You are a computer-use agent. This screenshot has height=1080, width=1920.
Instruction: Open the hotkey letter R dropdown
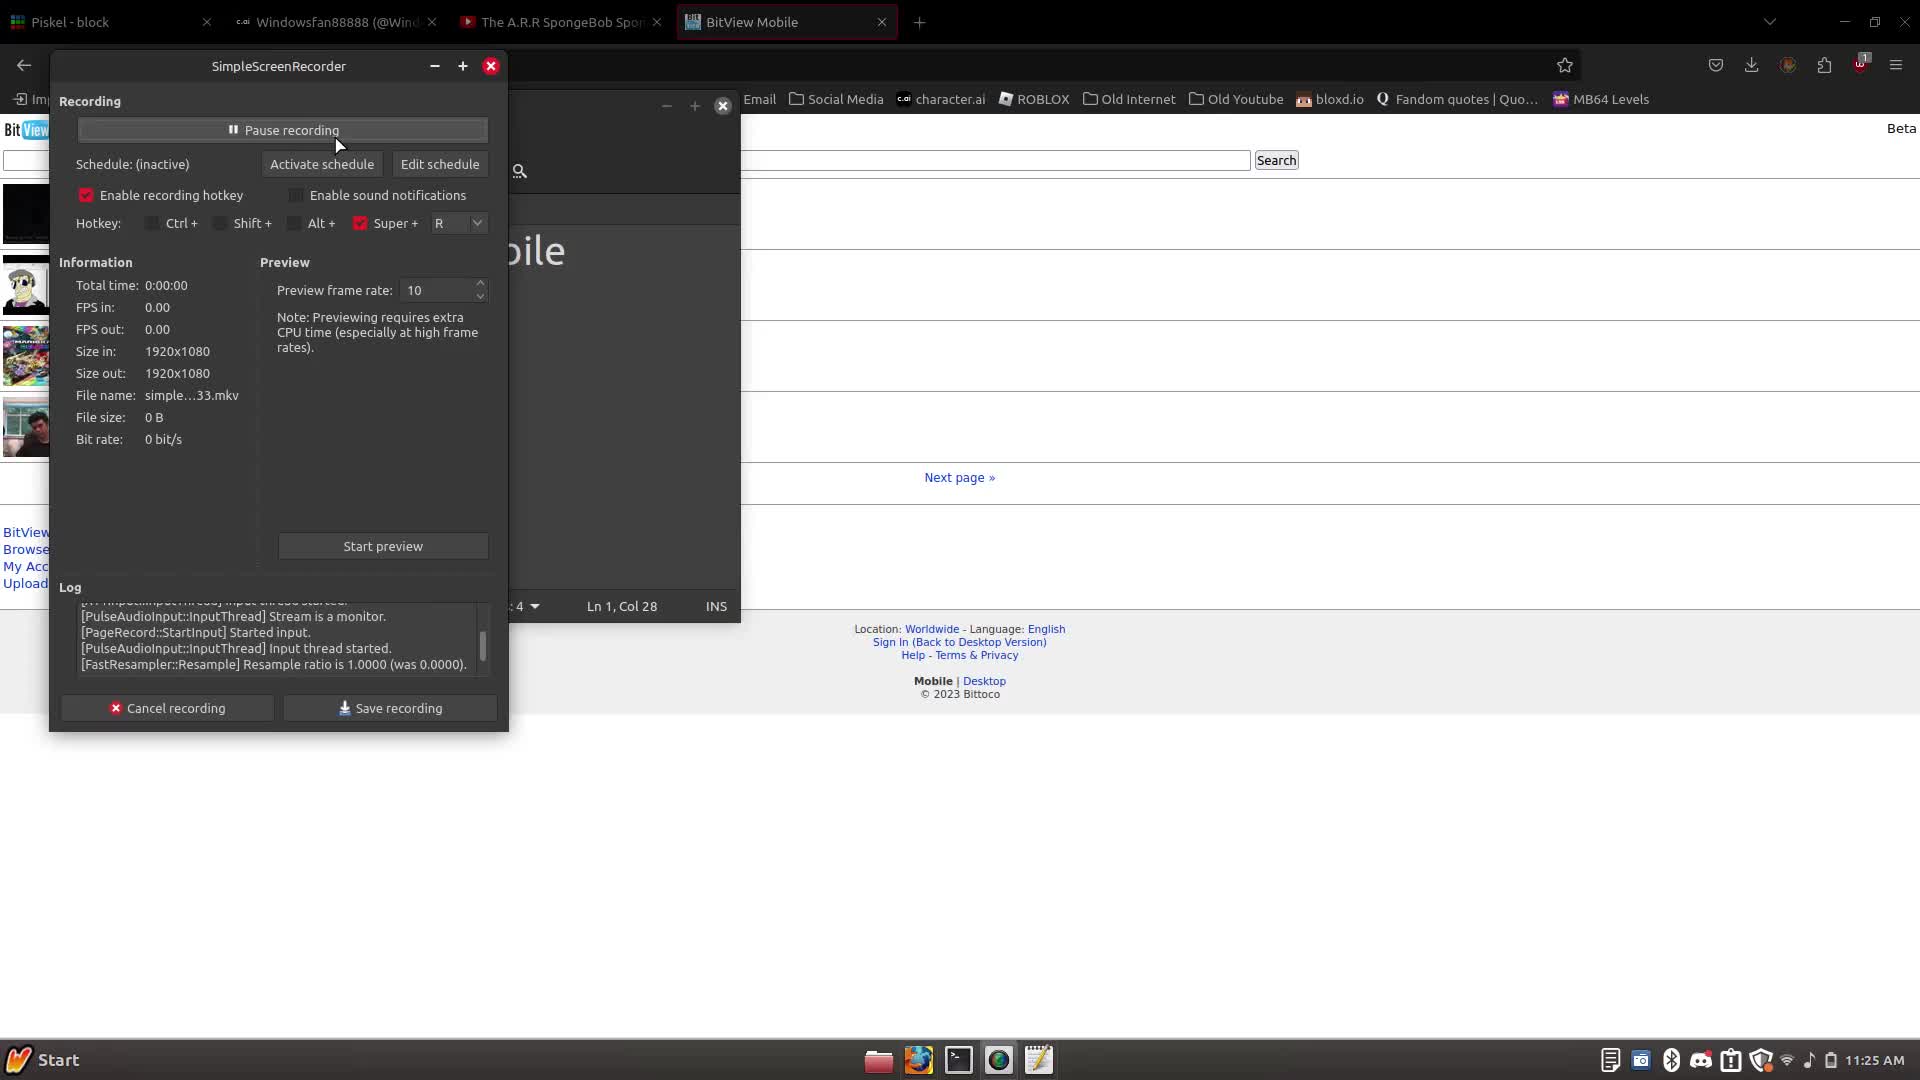tap(458, 223)
